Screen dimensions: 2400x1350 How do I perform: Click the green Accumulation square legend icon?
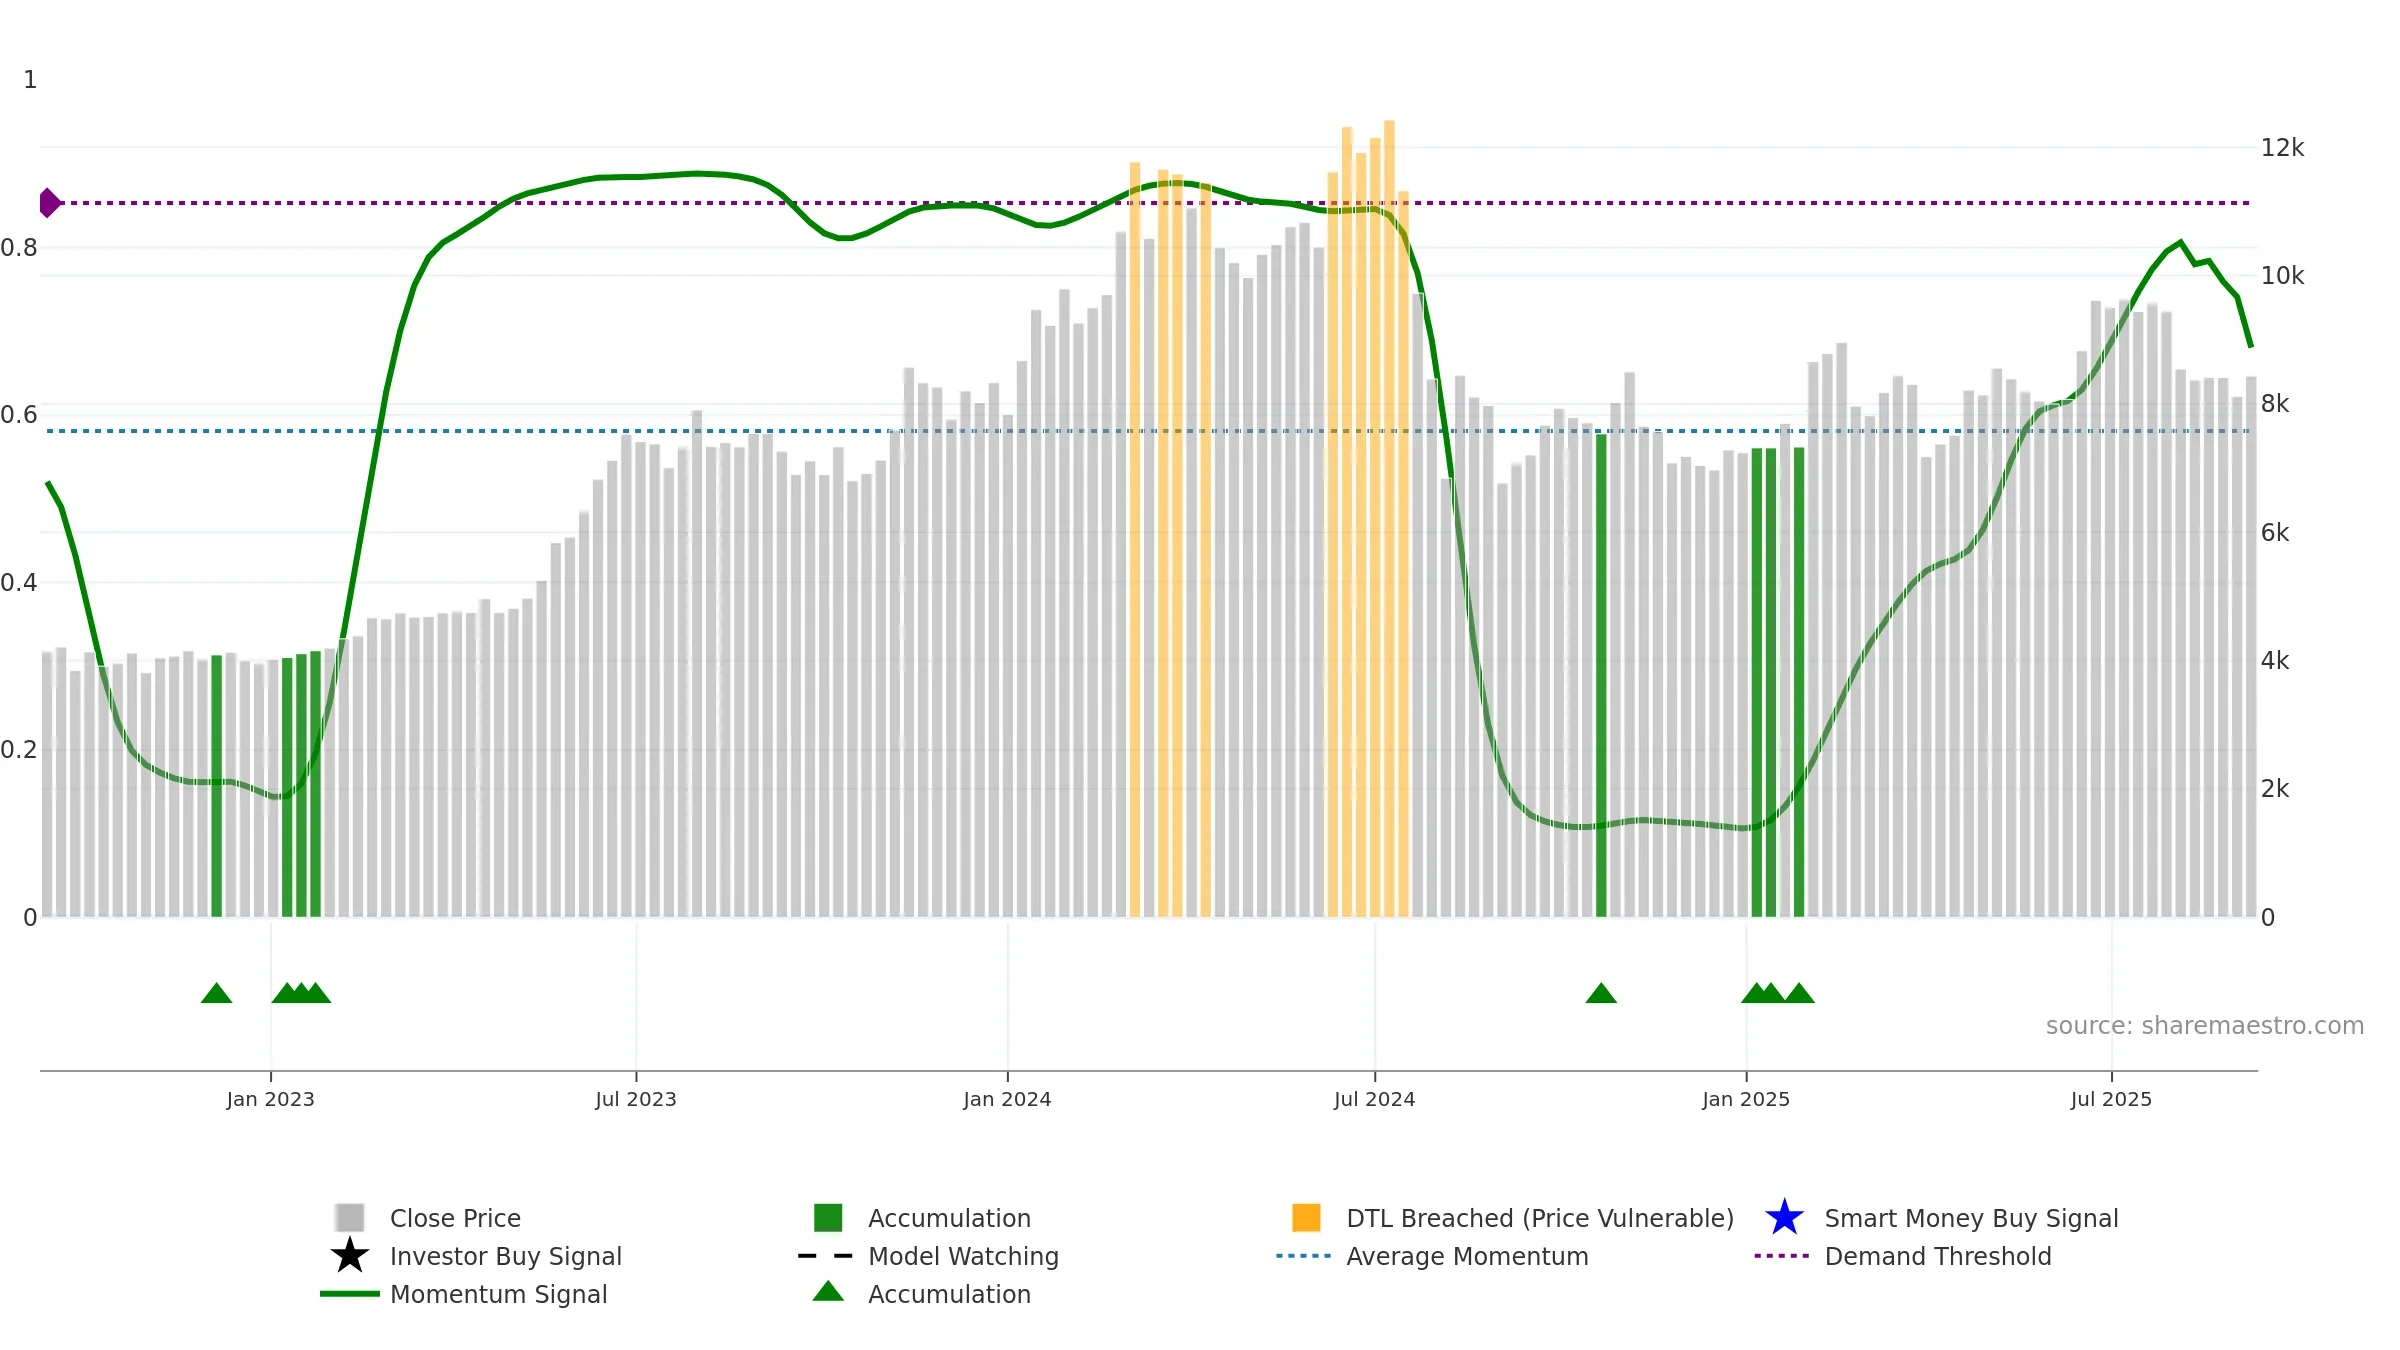[x=828, y=1217]
